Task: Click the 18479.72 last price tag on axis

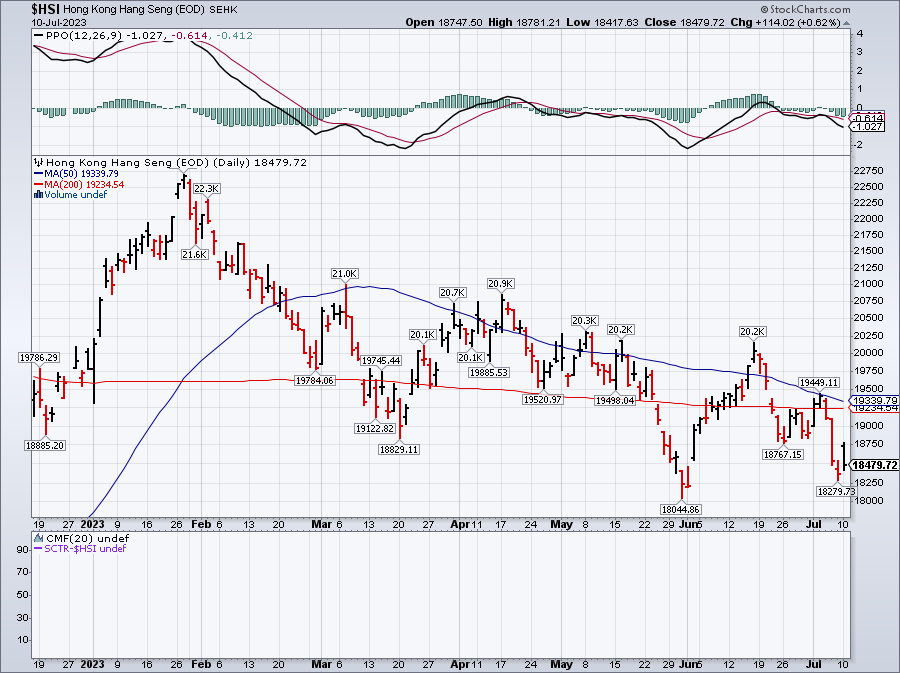Action: click(x=872, y=464)
